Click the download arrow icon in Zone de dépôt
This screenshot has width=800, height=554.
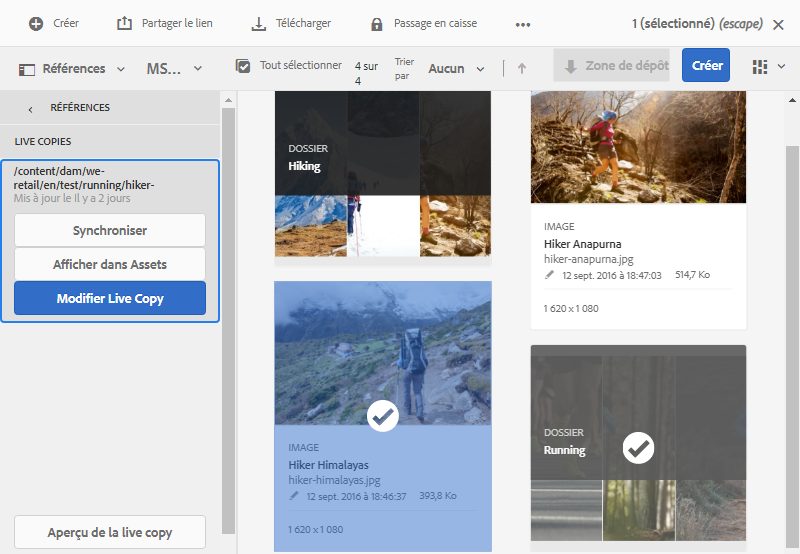(x=570, y=66)
